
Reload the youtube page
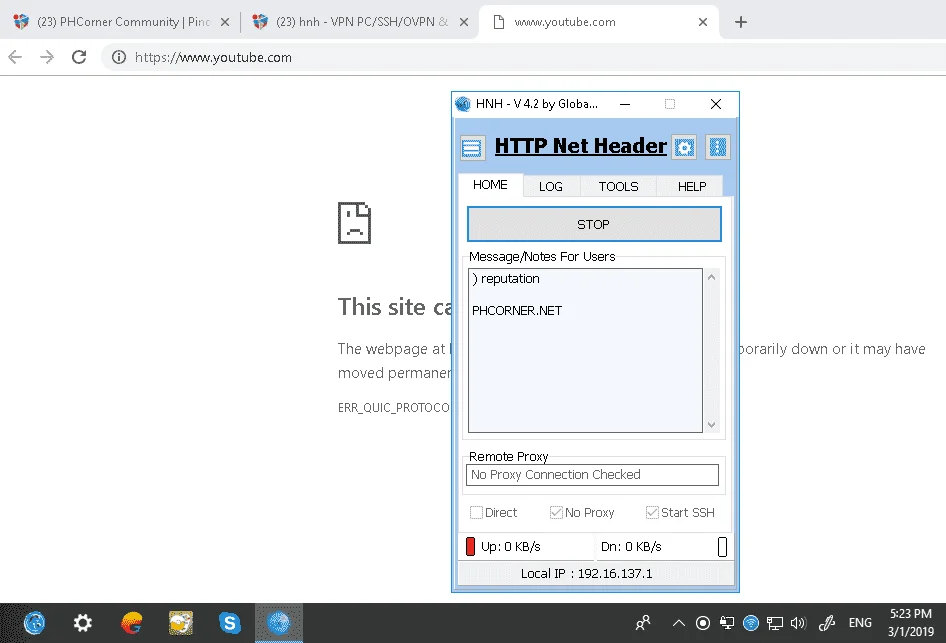(x=79, y=57)
